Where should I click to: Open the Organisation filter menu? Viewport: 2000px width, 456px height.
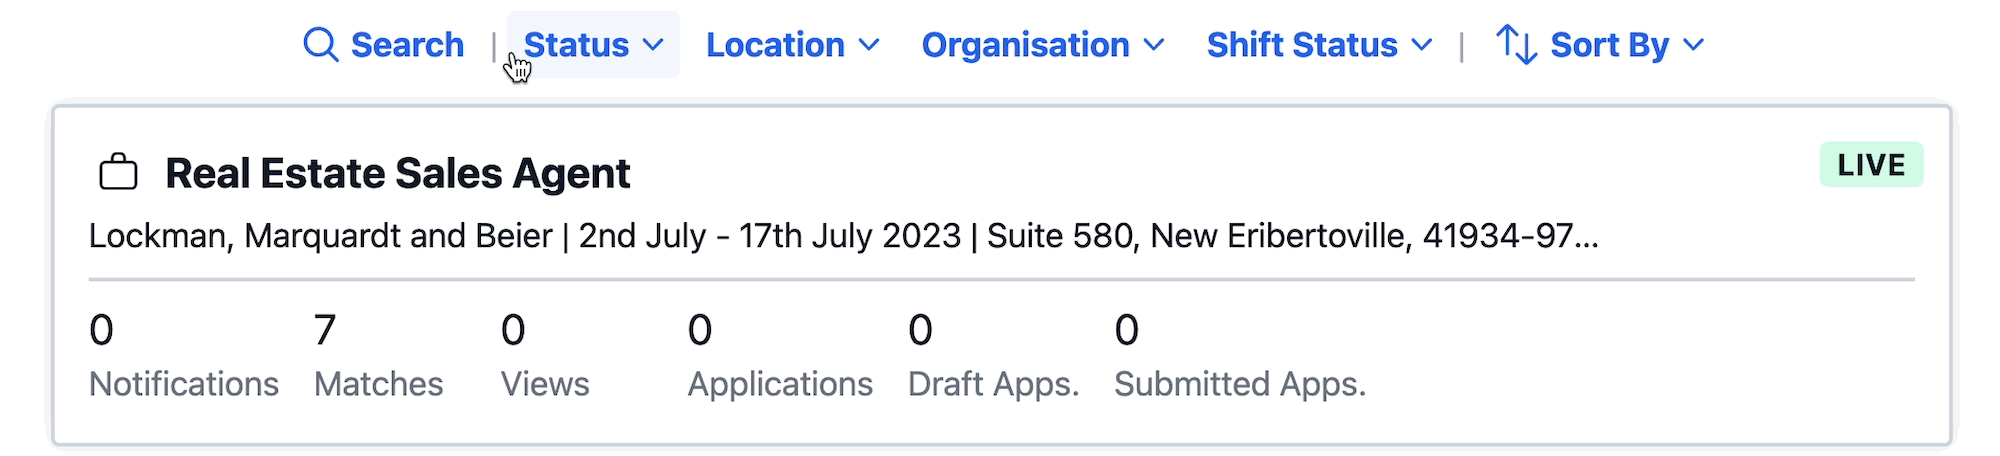1025,45
